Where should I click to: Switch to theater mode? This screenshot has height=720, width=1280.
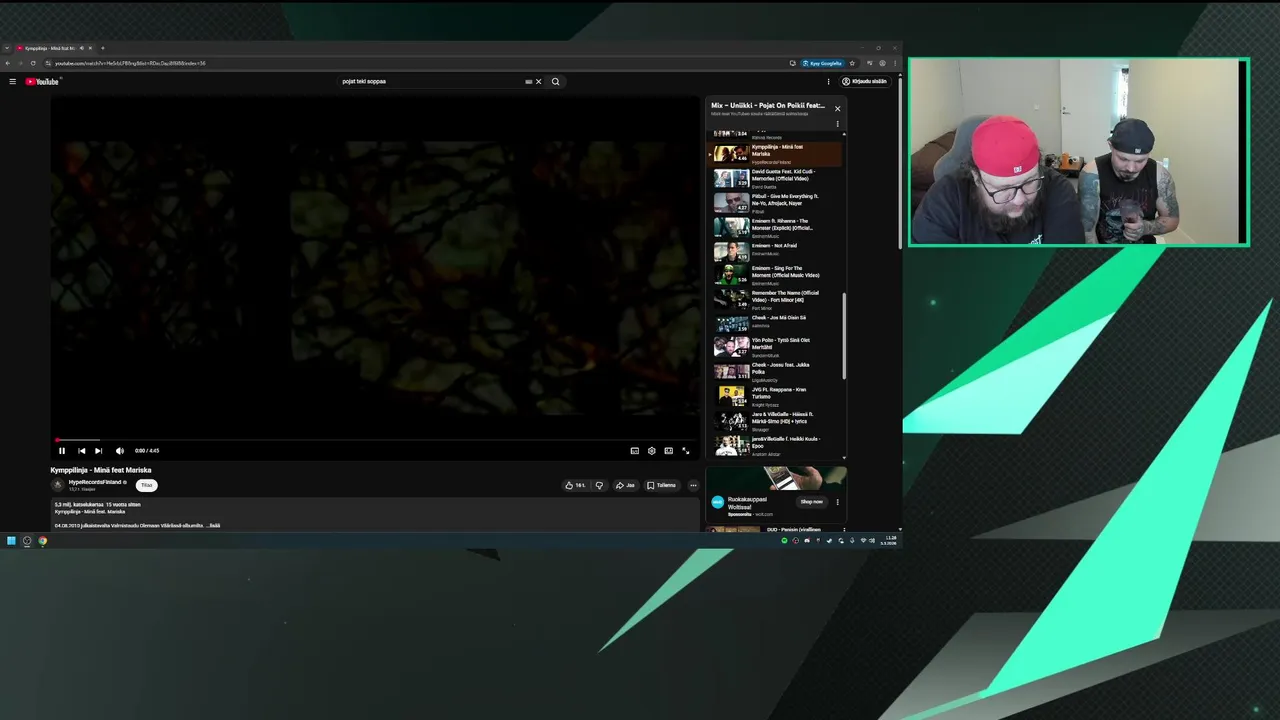(x=668, y=450)
